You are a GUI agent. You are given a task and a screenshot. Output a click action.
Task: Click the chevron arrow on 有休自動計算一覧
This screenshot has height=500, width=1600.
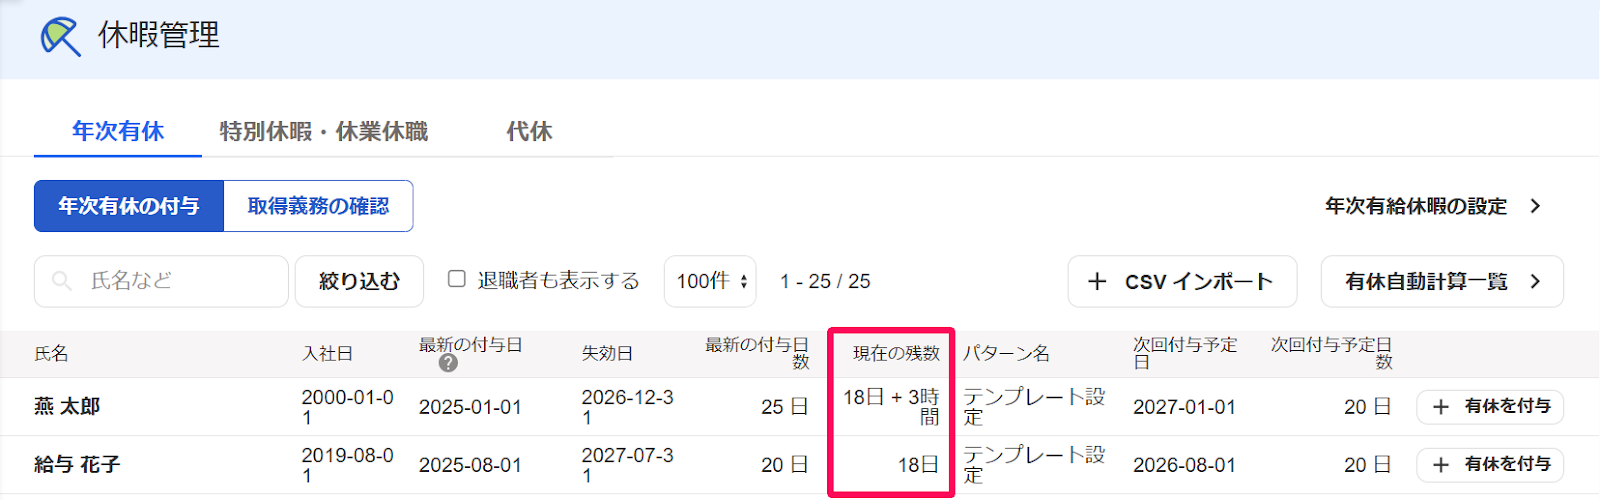pos(1536,282)
